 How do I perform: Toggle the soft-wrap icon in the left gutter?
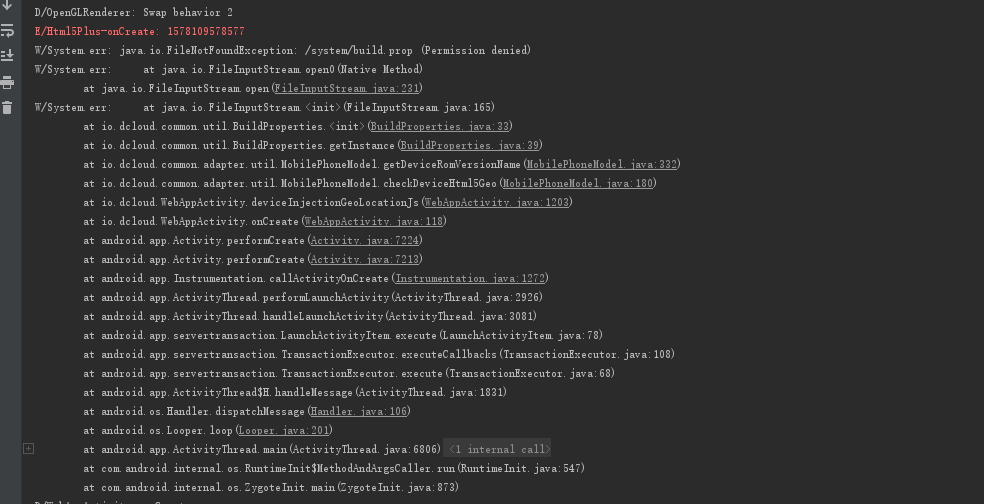pos(7,30)
